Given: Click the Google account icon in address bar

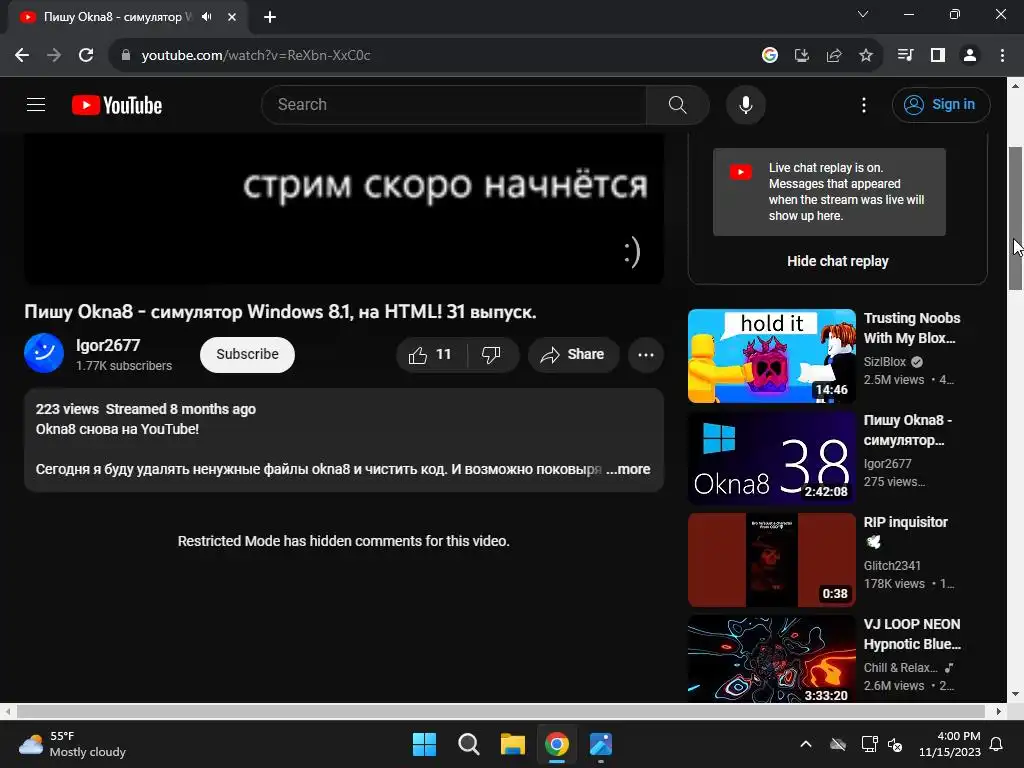Looking at the screenshot, I should [769, 55].
